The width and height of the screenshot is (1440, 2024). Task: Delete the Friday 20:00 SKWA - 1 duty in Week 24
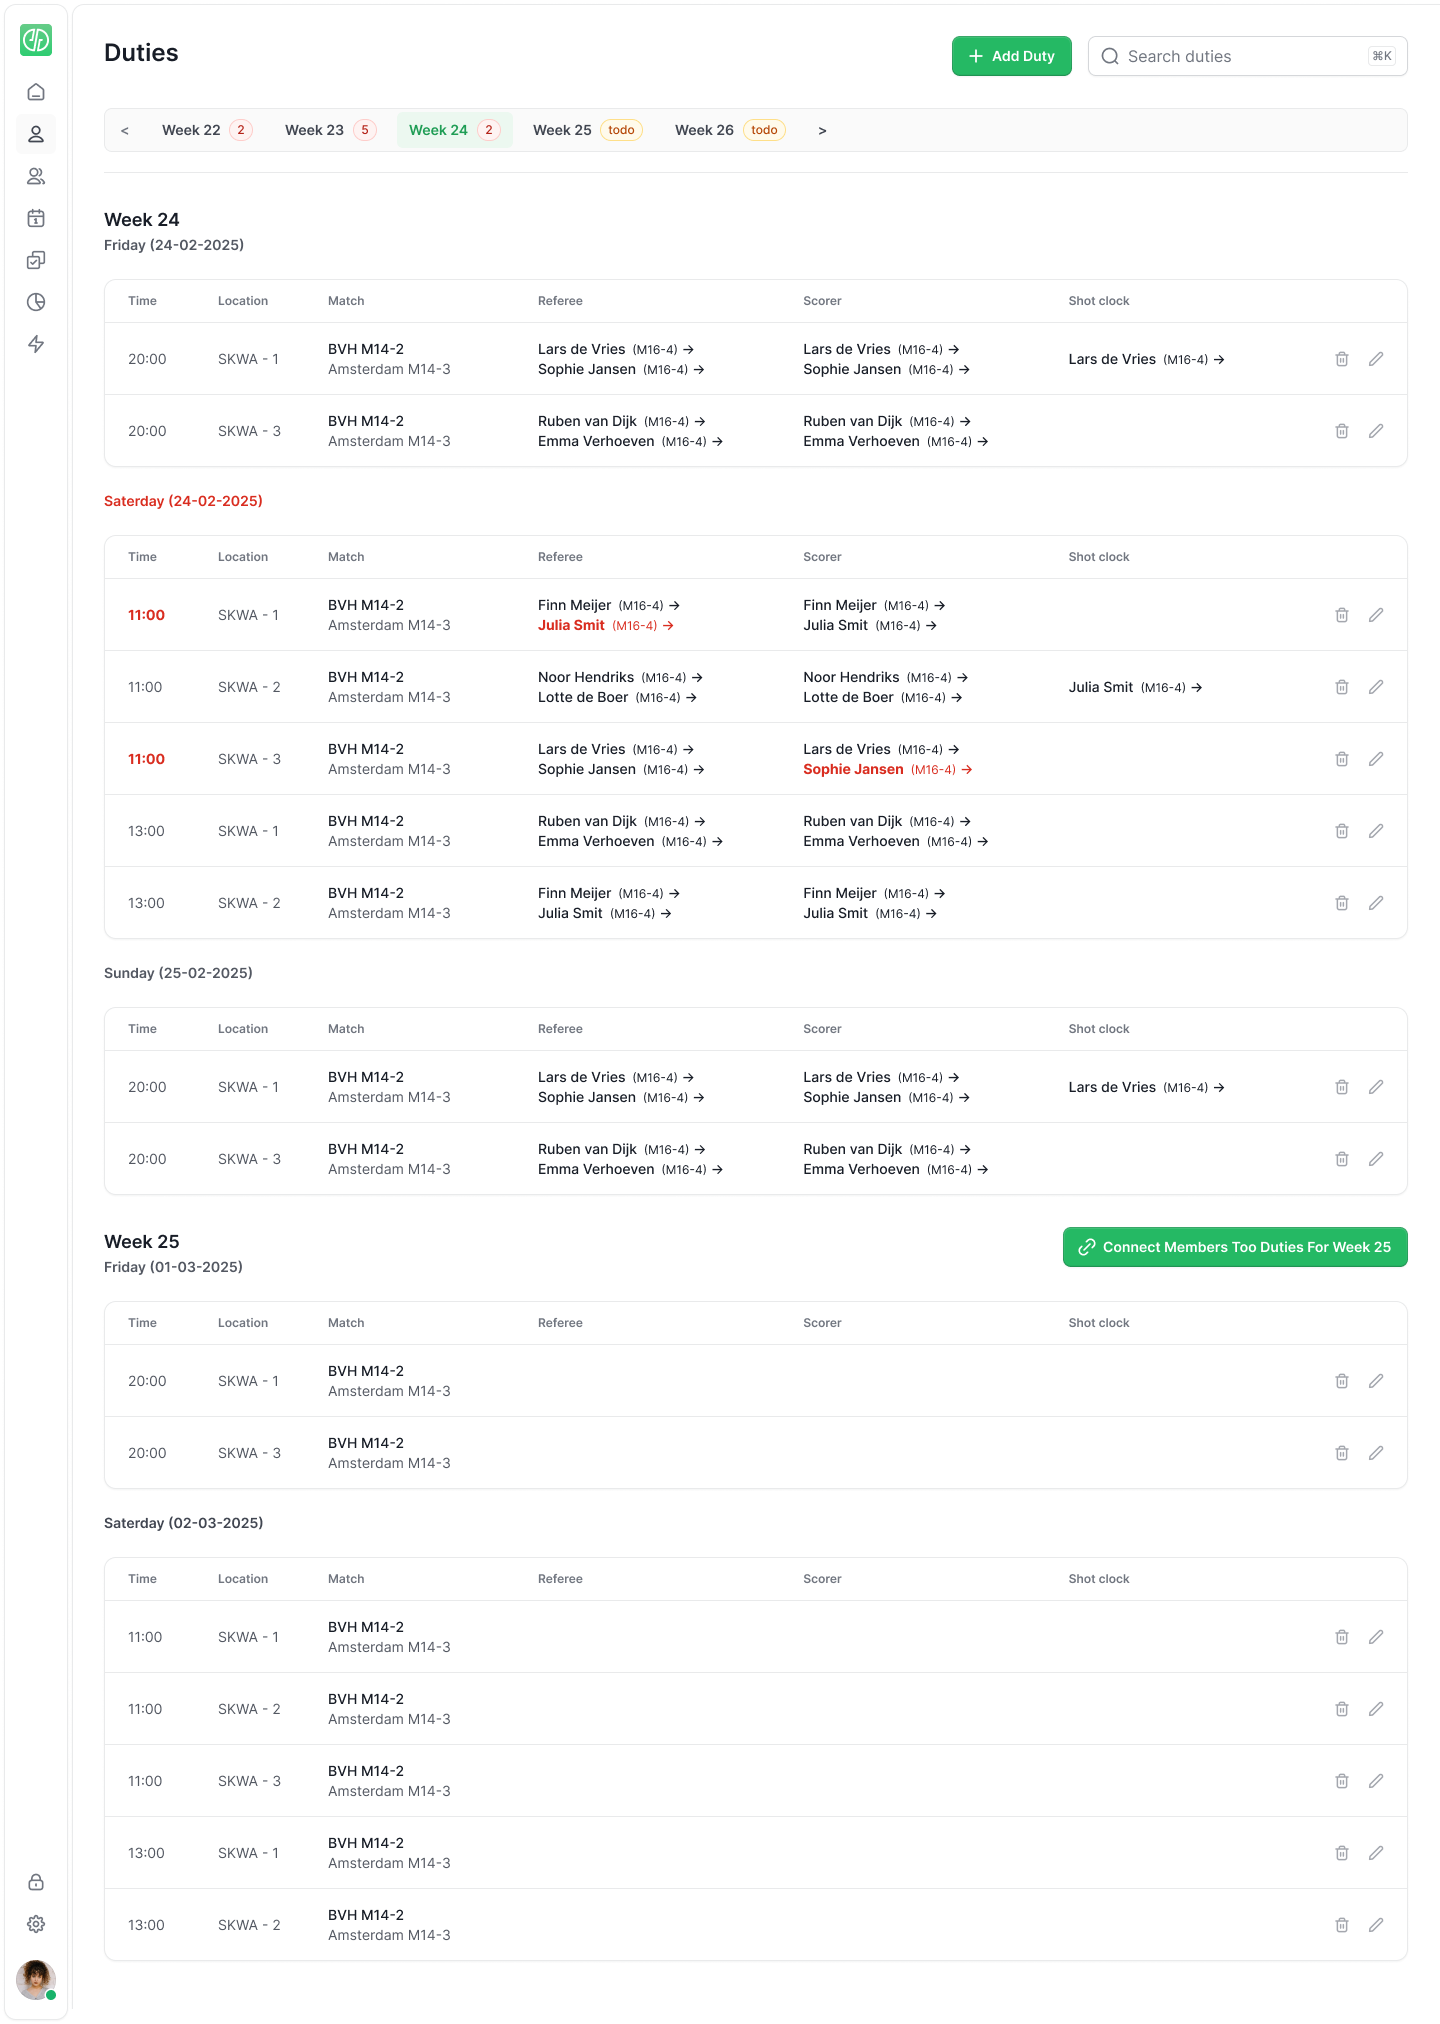[1342, 359]
